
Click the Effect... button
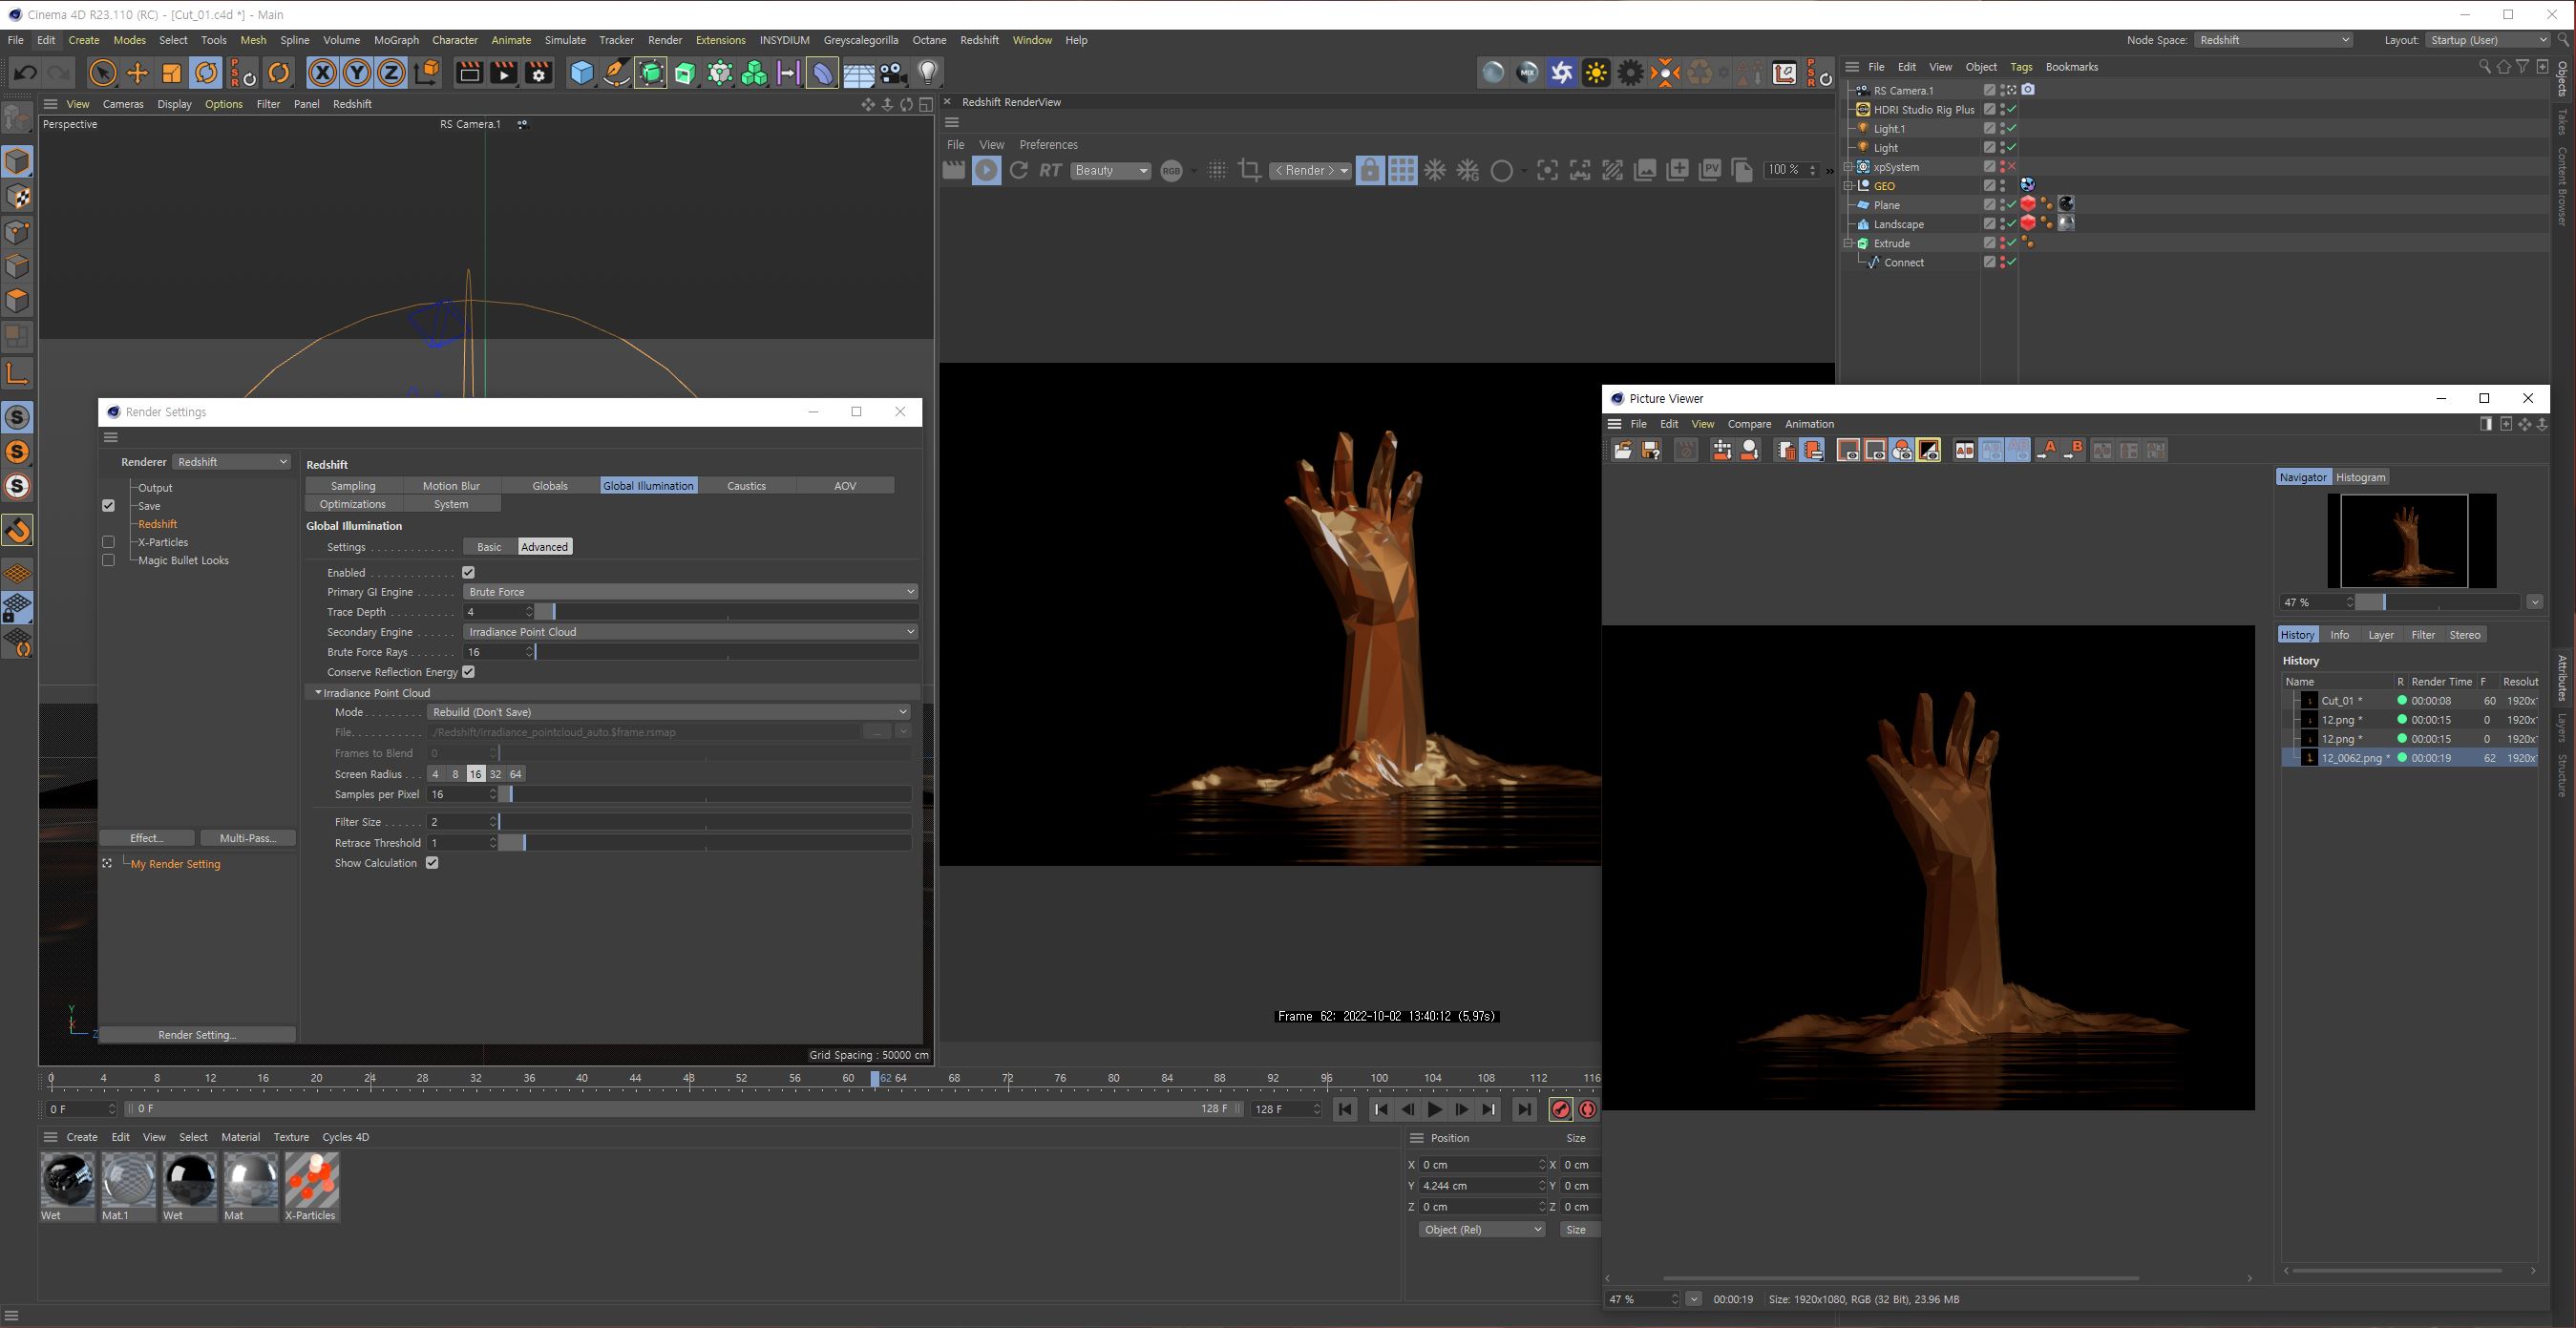click(147, 838)
